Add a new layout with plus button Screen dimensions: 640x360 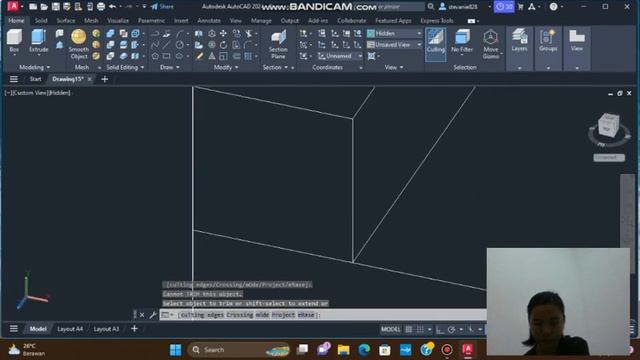pos(134,329)
